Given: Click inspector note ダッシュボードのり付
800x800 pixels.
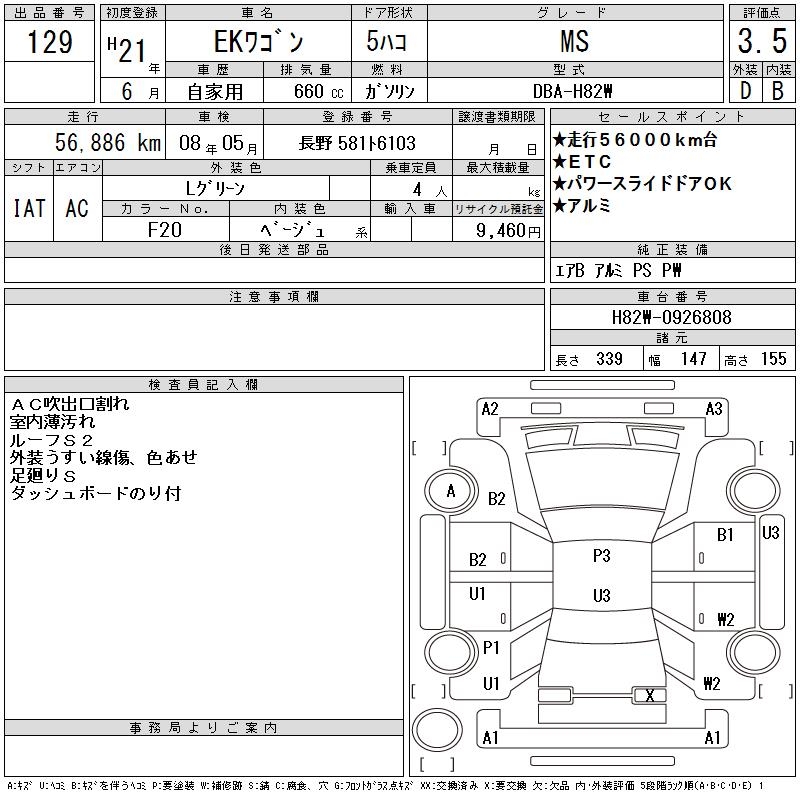Looking at the screenshot, I should (x=95, y=493).
